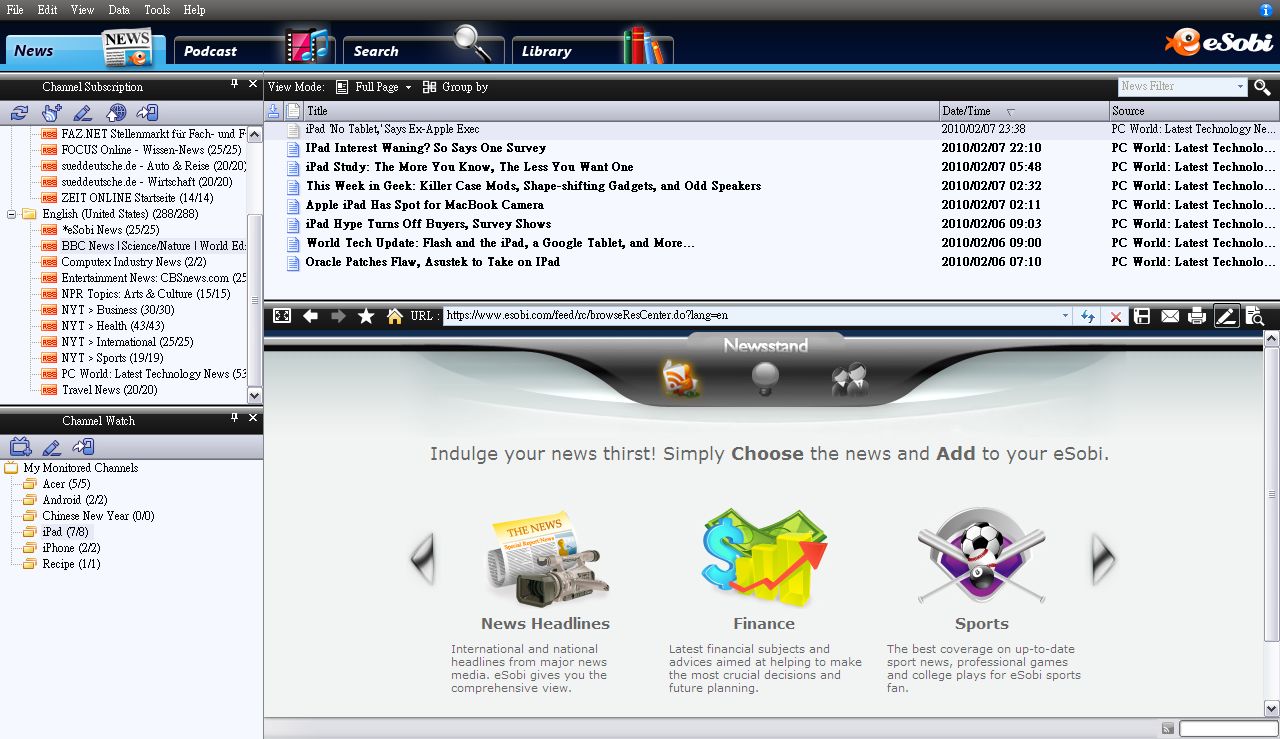
Task: Click the edit pencil icon in Channel Subscription
Action: pos(83,113)
